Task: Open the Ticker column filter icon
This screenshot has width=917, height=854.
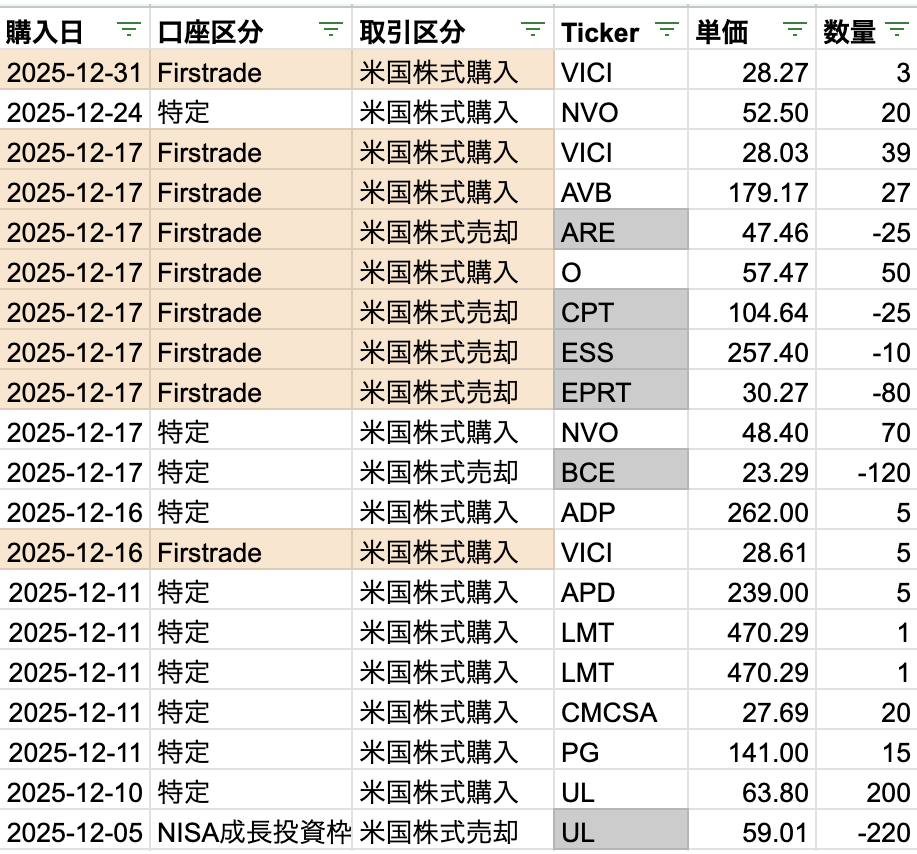Action: click(667, 30)
